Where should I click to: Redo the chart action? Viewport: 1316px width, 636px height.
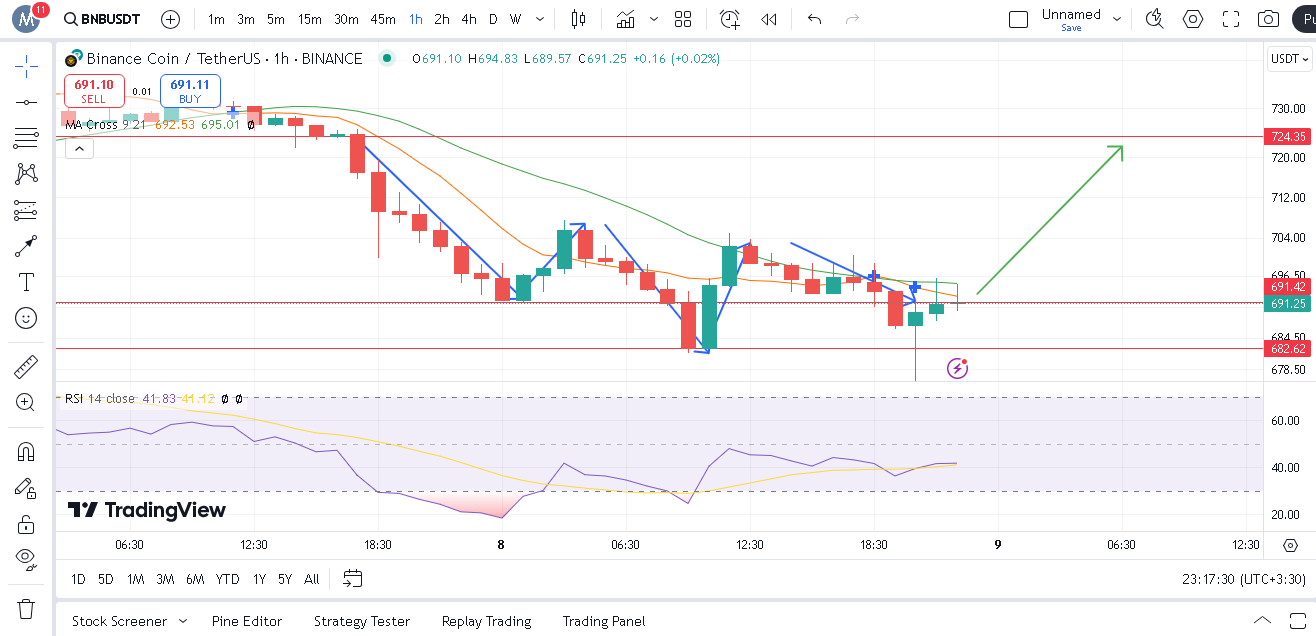tap(852, 19)
